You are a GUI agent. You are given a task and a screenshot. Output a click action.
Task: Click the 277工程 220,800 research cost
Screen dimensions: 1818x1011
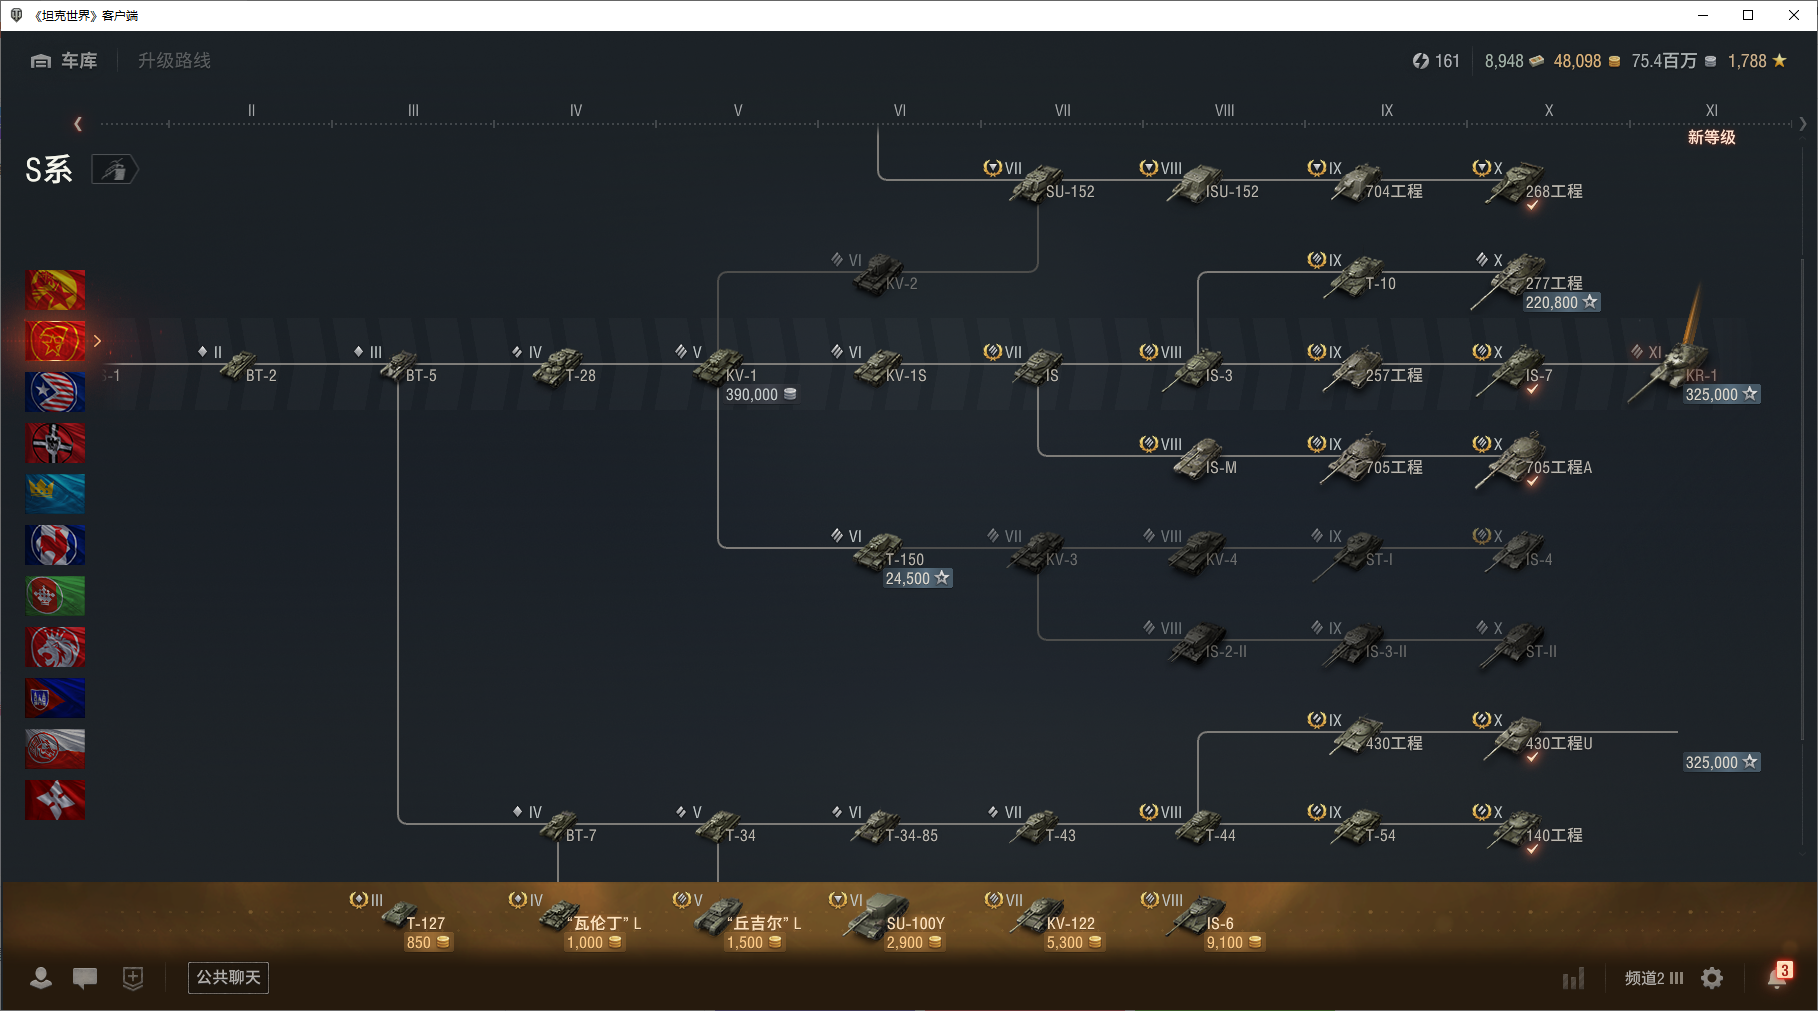[1561, 302]
